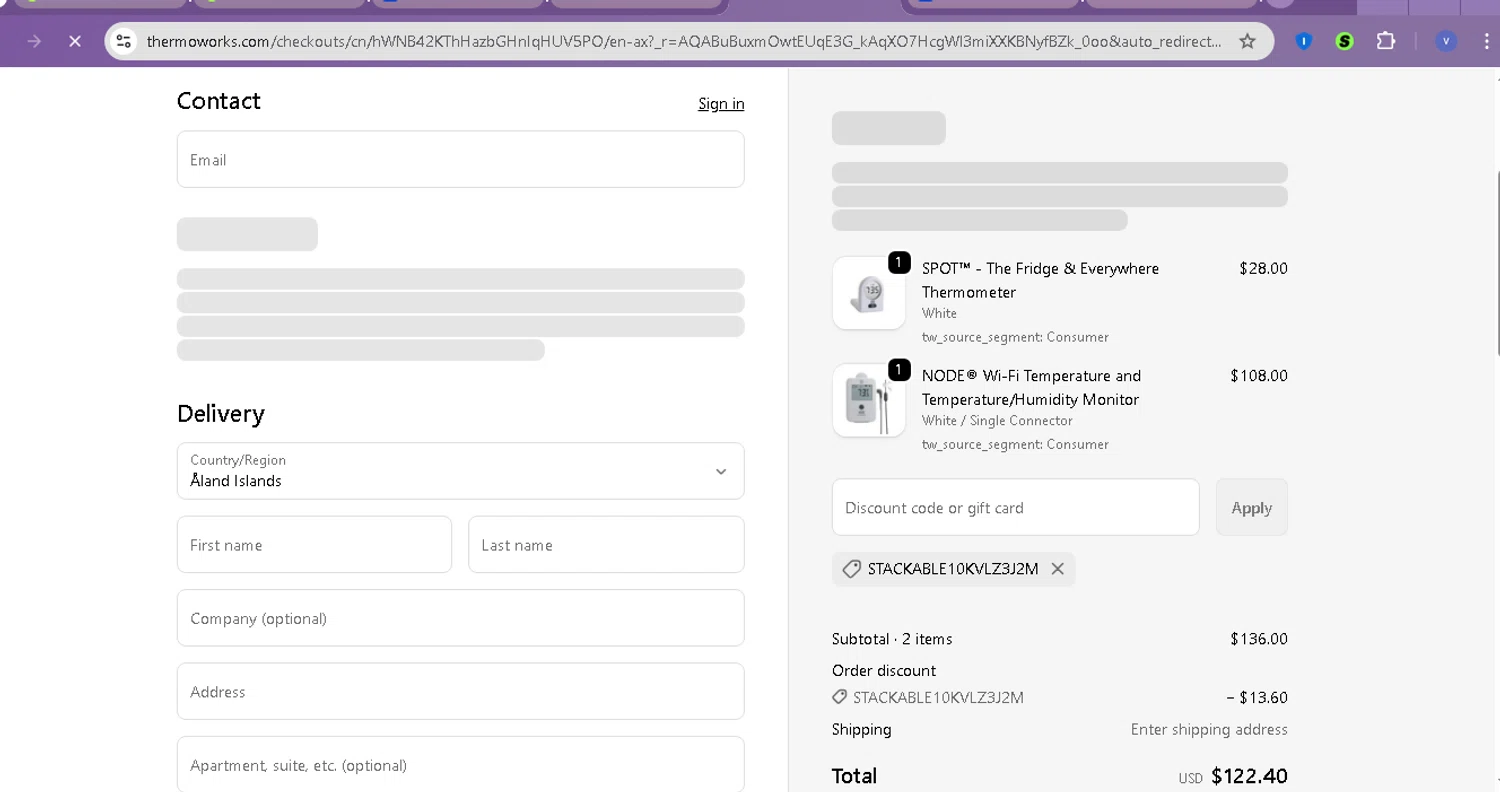Click 'Enter shipping address' text
This screenshot has height=792, width=1500.
(x=1209, y=730)
